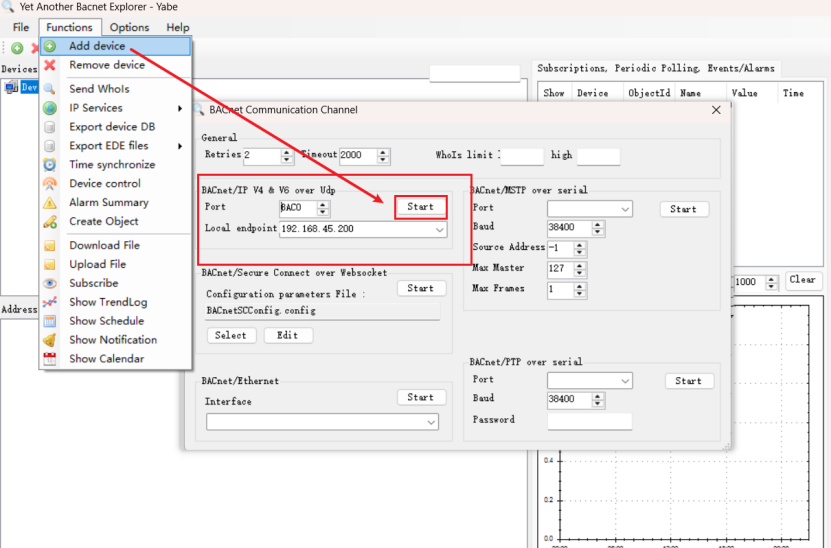Click the Show Schedule icon

tap(50, 321)
